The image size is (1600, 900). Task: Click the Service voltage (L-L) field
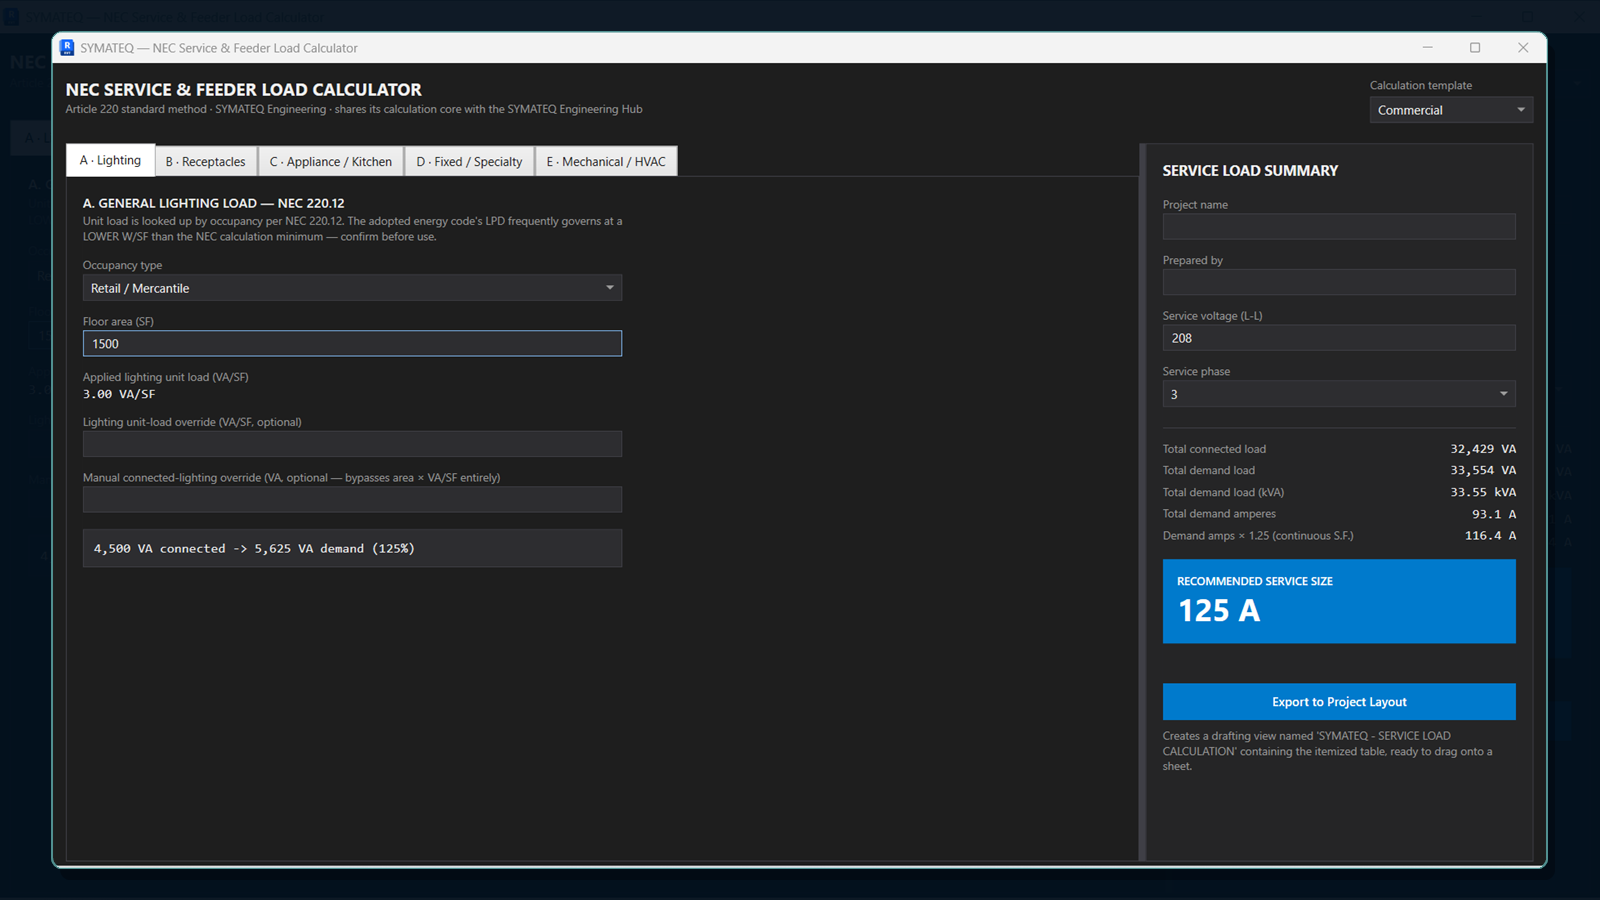coord(1339,338)
